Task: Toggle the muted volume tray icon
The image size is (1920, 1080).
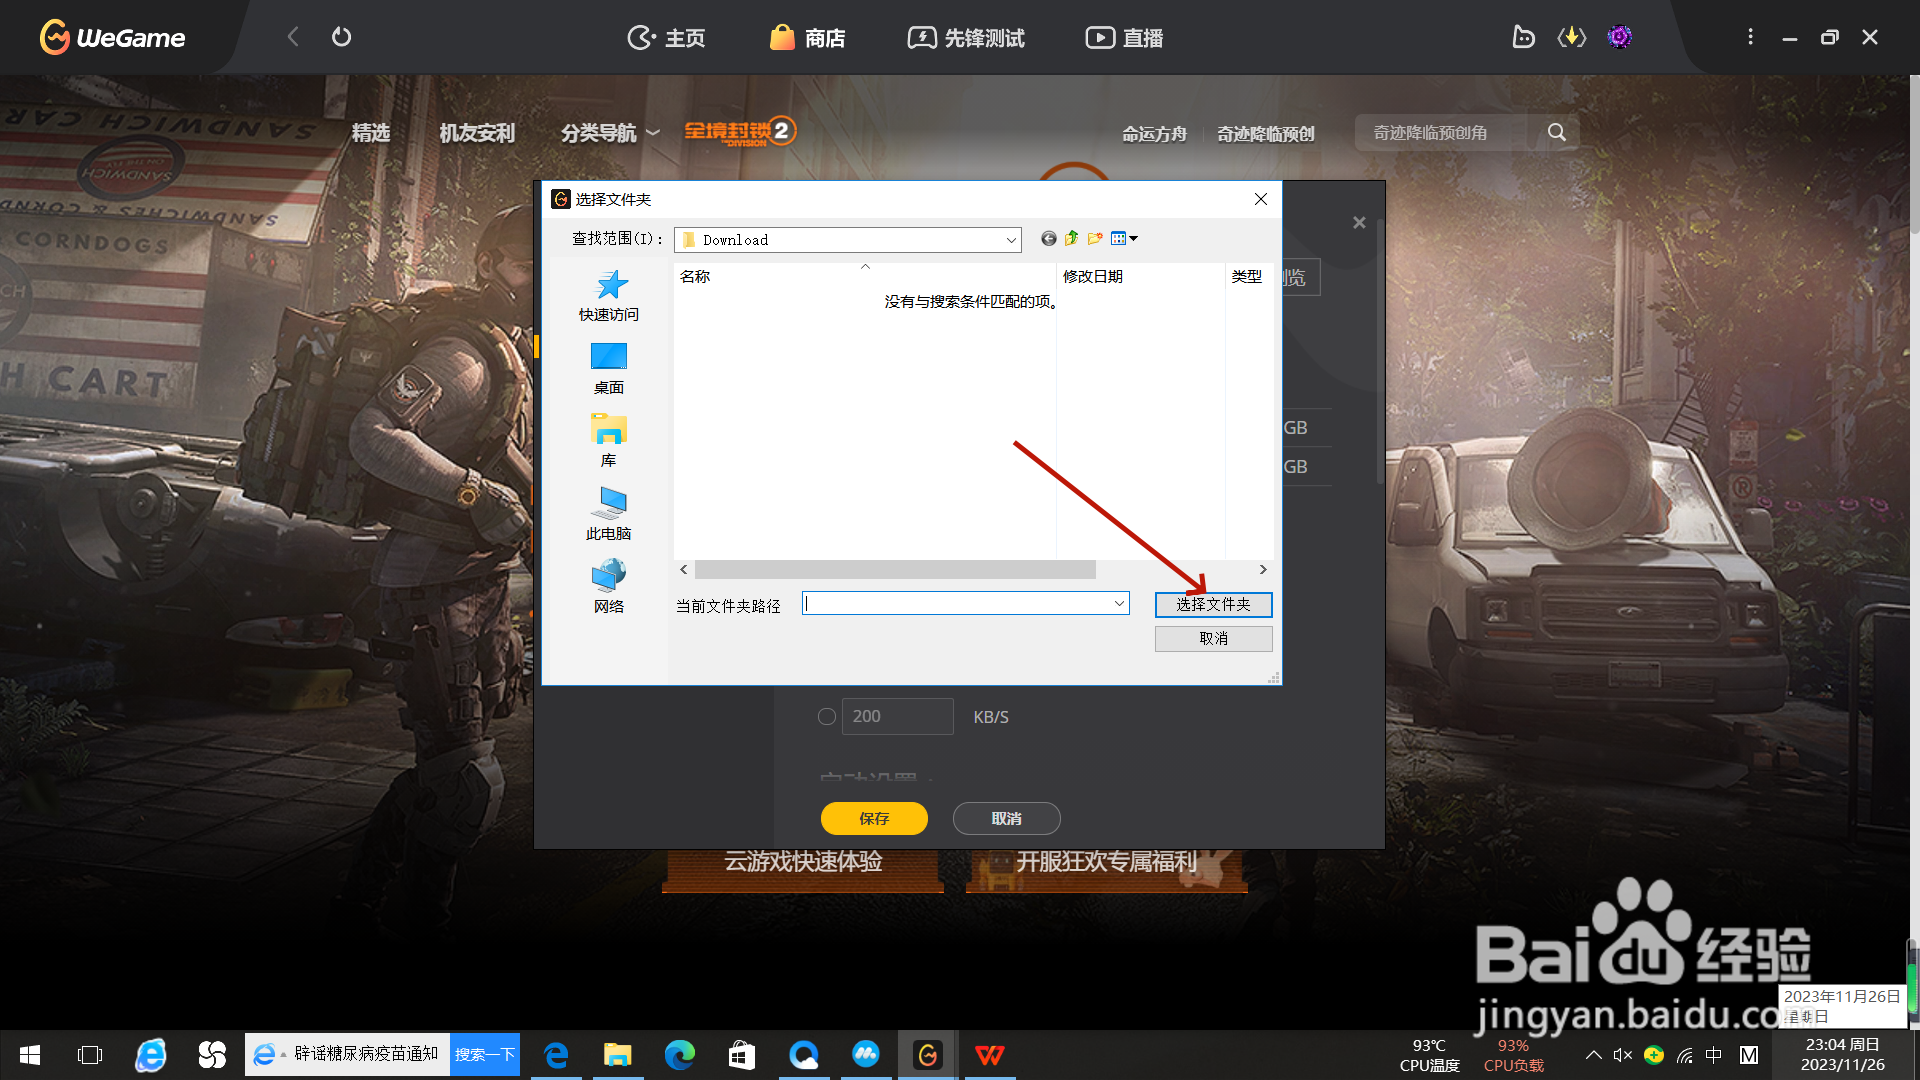Action: pos(1623,1055)
